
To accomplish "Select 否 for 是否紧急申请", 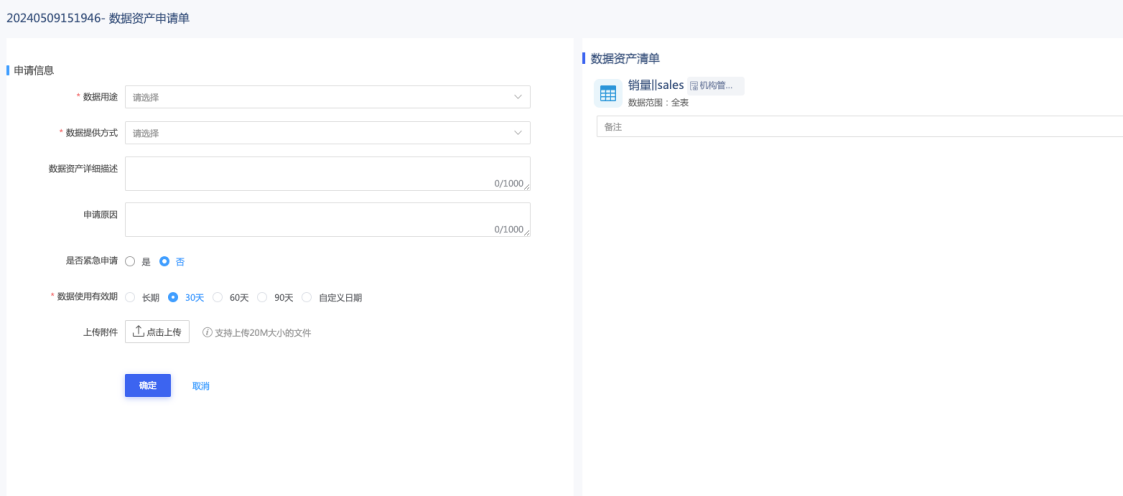I will click(x=164, y=262).
